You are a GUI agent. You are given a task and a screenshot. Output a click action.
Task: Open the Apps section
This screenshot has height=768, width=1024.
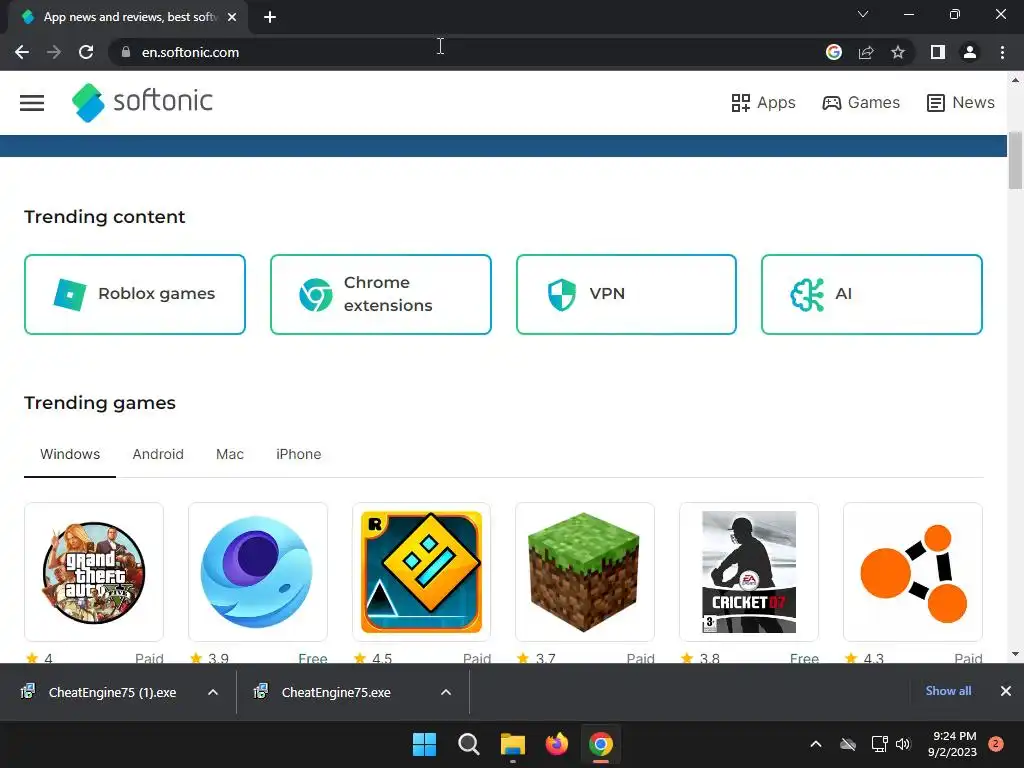(x=763, y=103)
